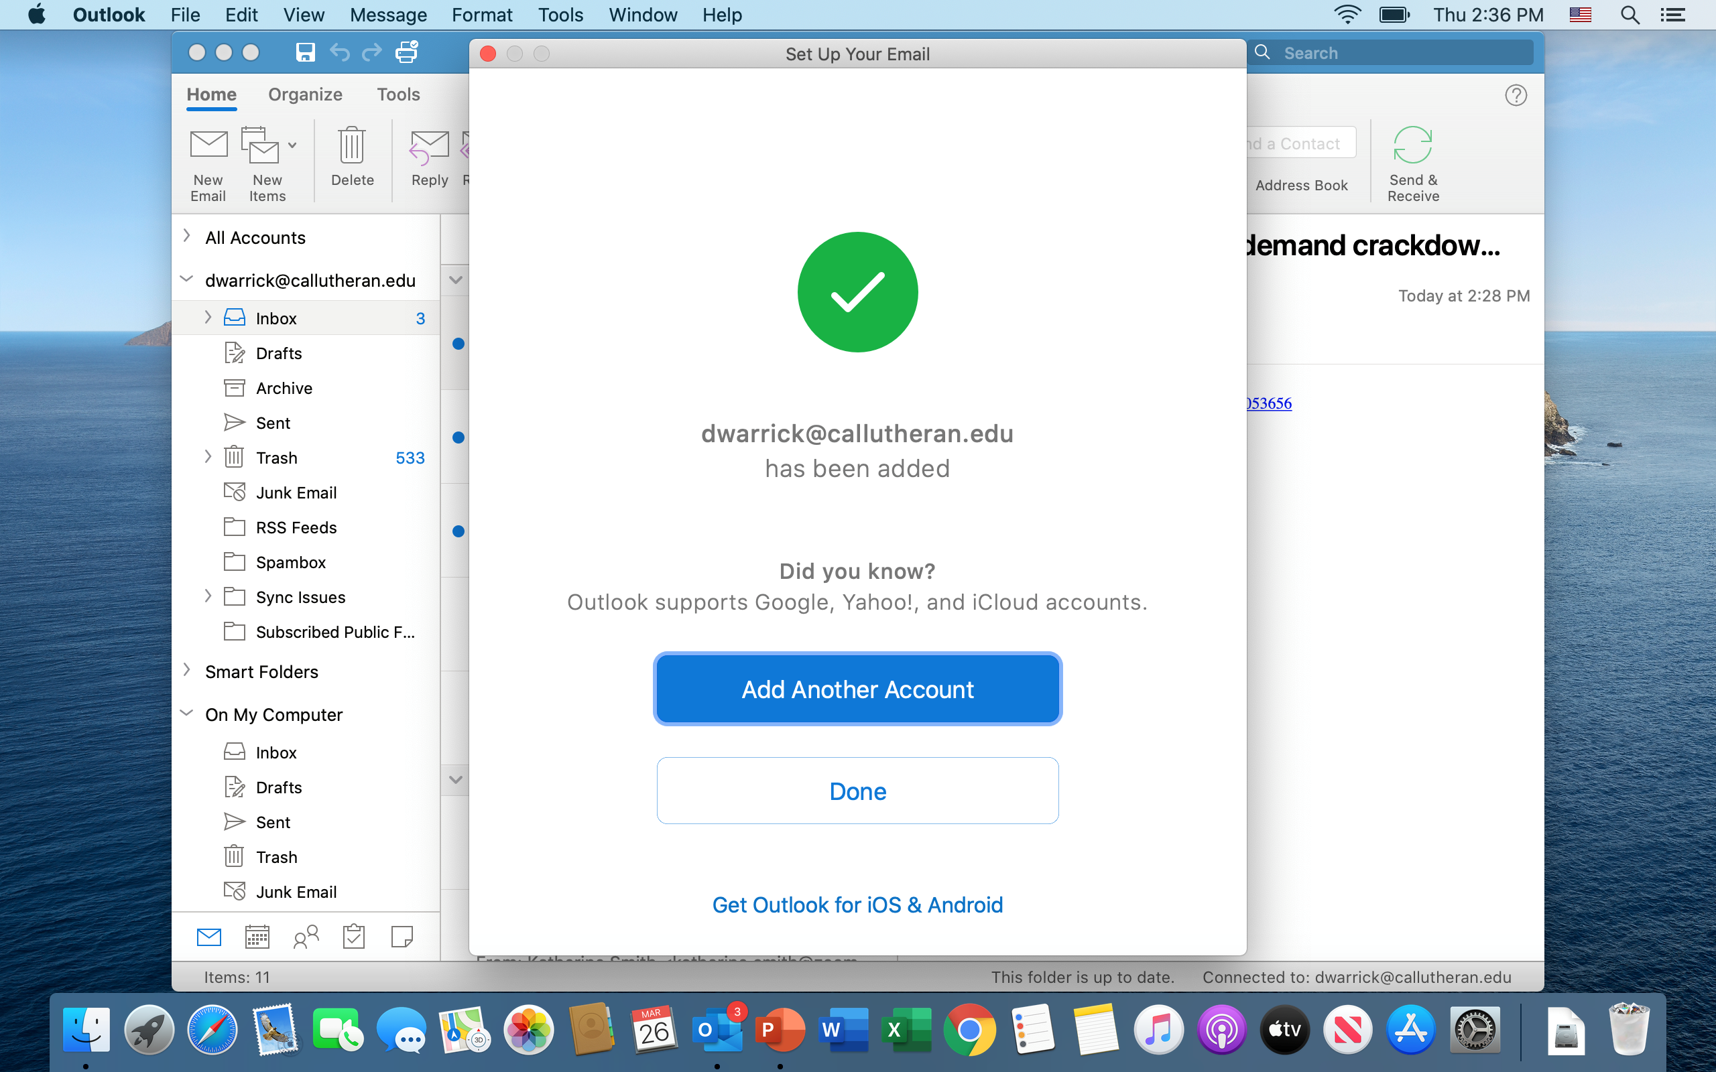This screenshot has height=1072, width=1716.
Task: Click the 'Items: 11' status bar text
Action: click(x=237, y=977)
